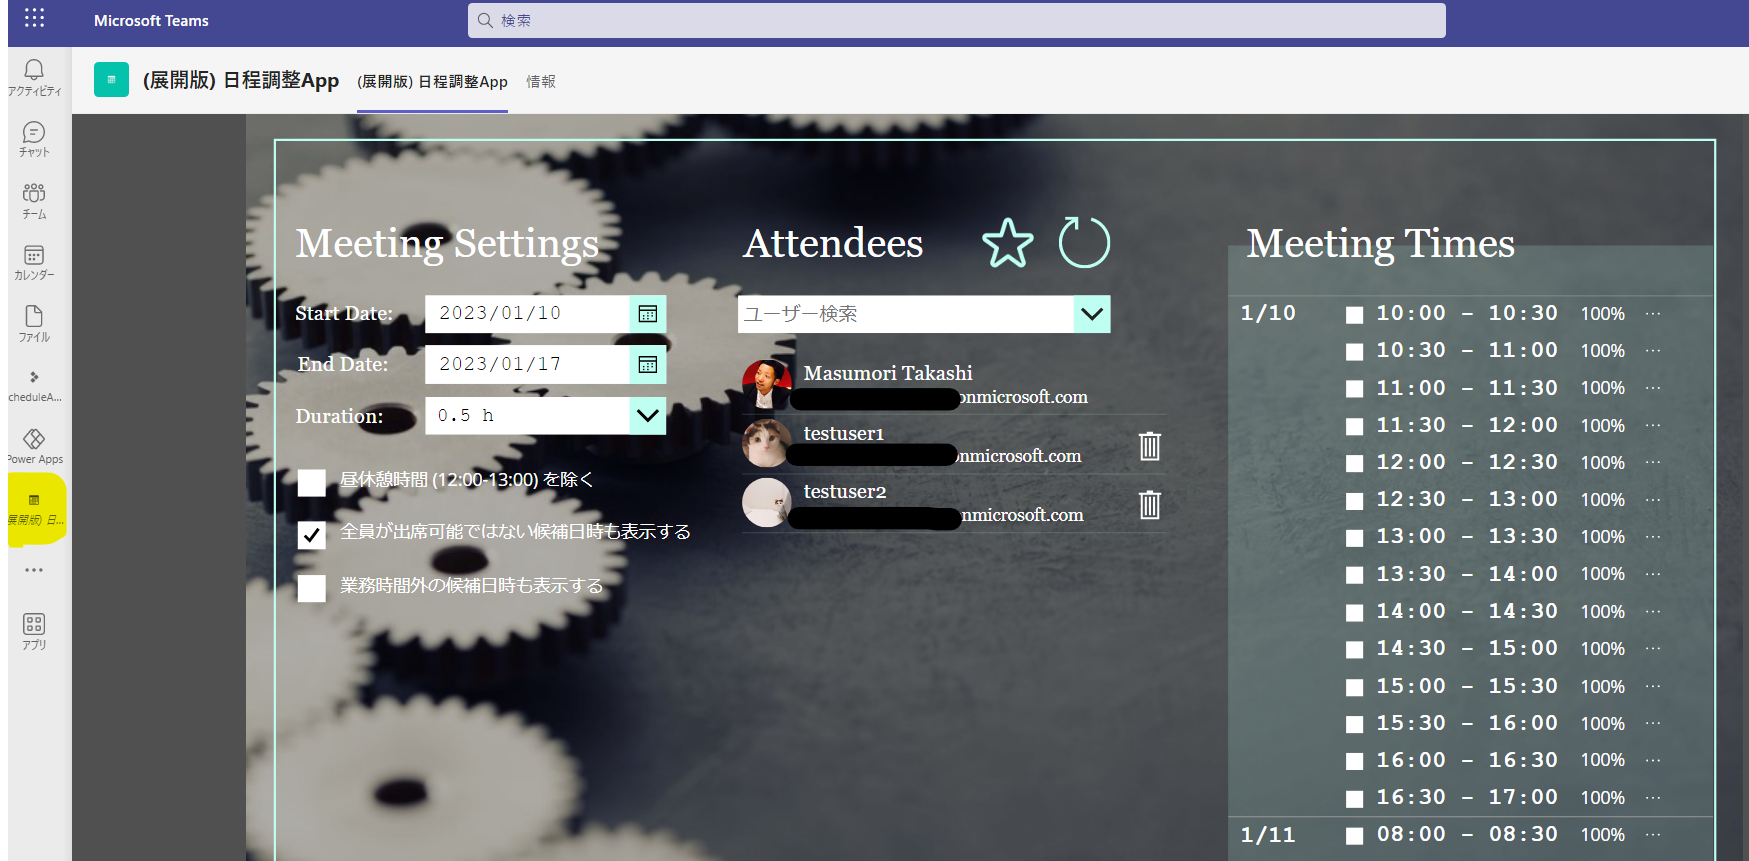Select the 12:00 – 12:30 time slot text
Screen dimensions: 1749x861
pyautogui.click(x=1467, y=462)
